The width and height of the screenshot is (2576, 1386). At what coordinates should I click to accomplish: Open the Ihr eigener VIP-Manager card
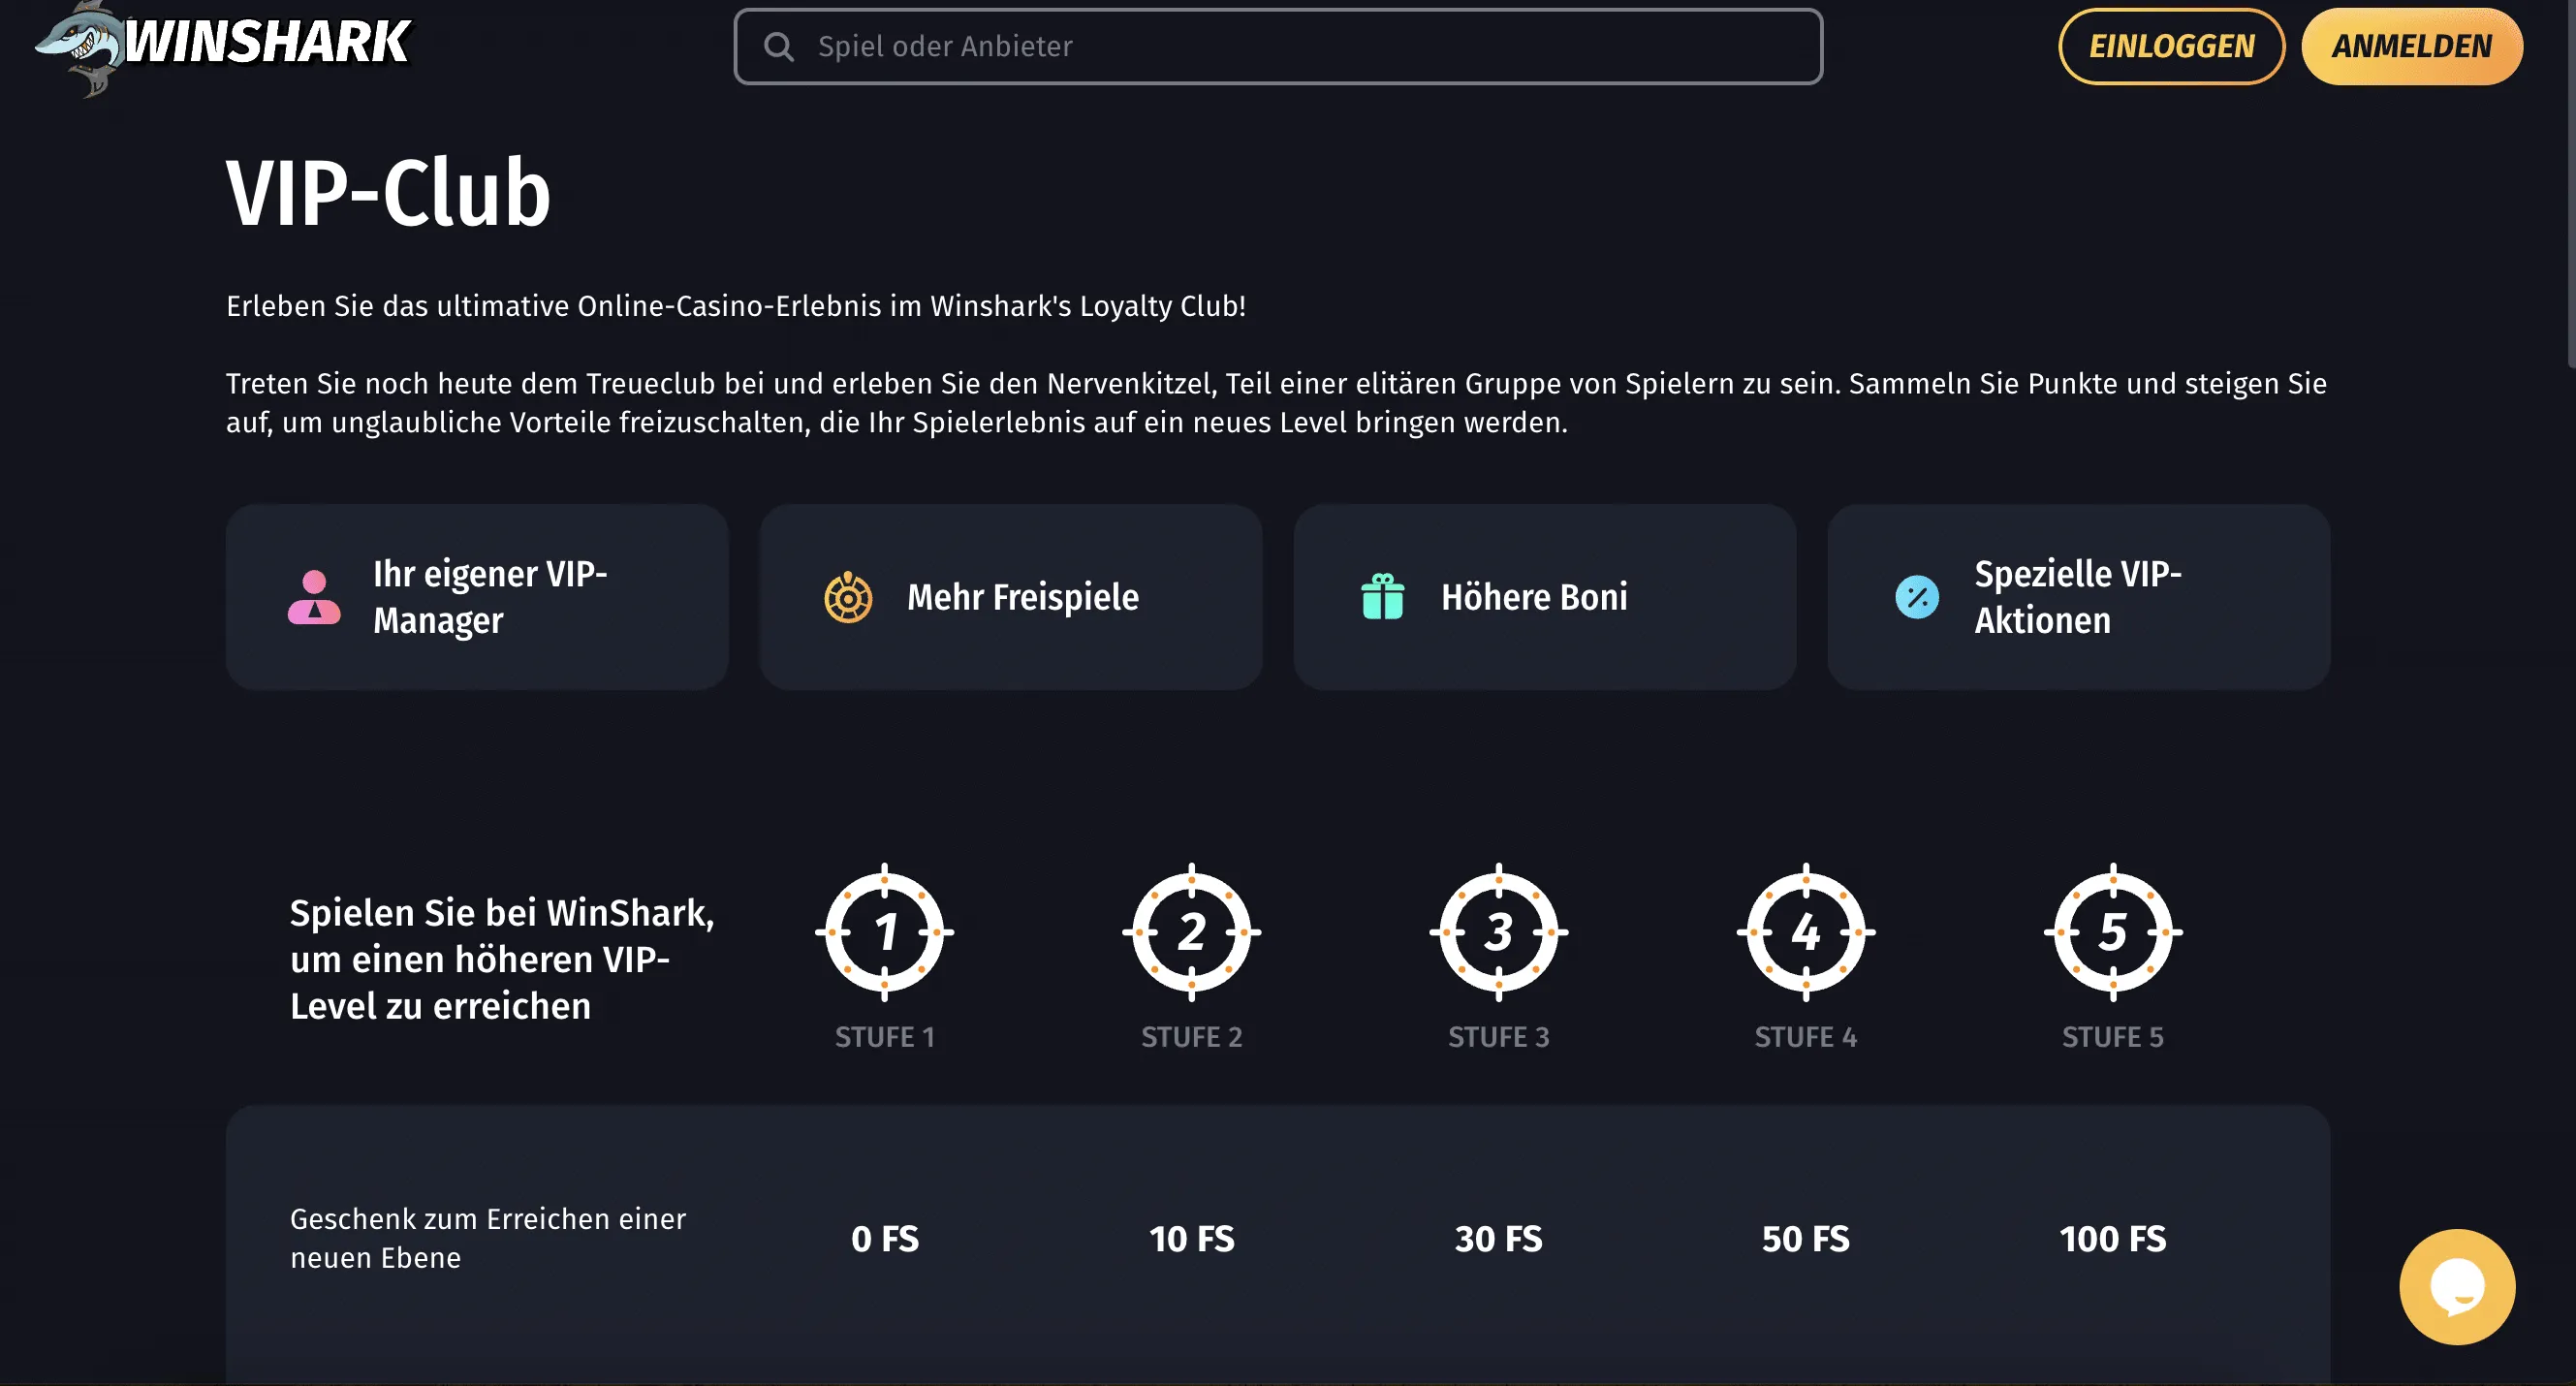(477, 597)
